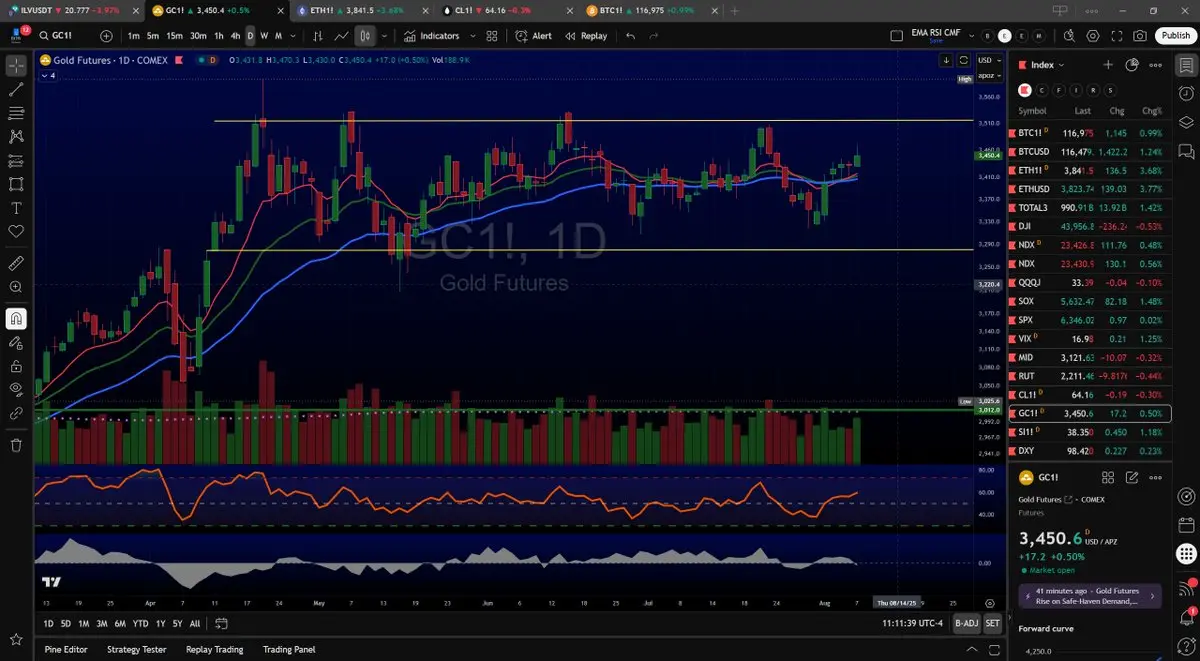
Task: Create an Alert
Action: point(534,36)
